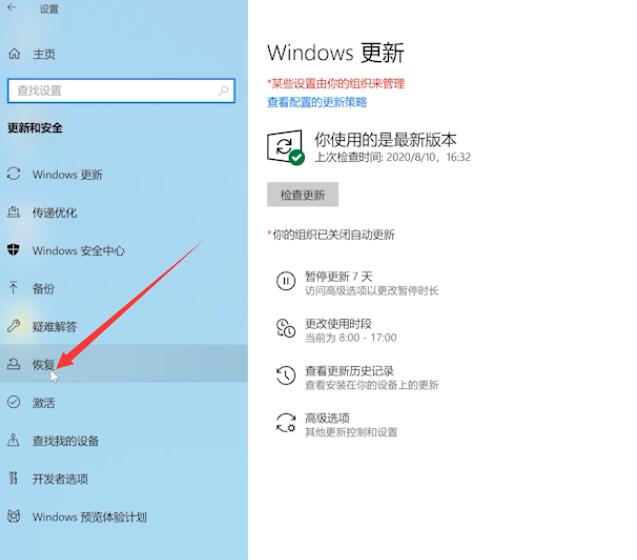Open Windows 更新 sidebar entry
The image size is (637, 560).
(x=67, y=175)
